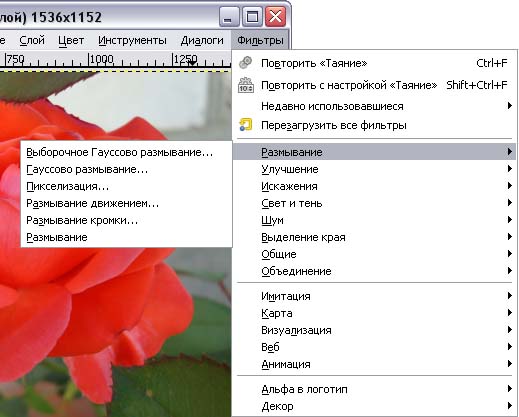Image resolution: width=519 pixels, height=417 pixels.
Task: Select Пикселизация blur filter
Action: (x=68, y=186)
